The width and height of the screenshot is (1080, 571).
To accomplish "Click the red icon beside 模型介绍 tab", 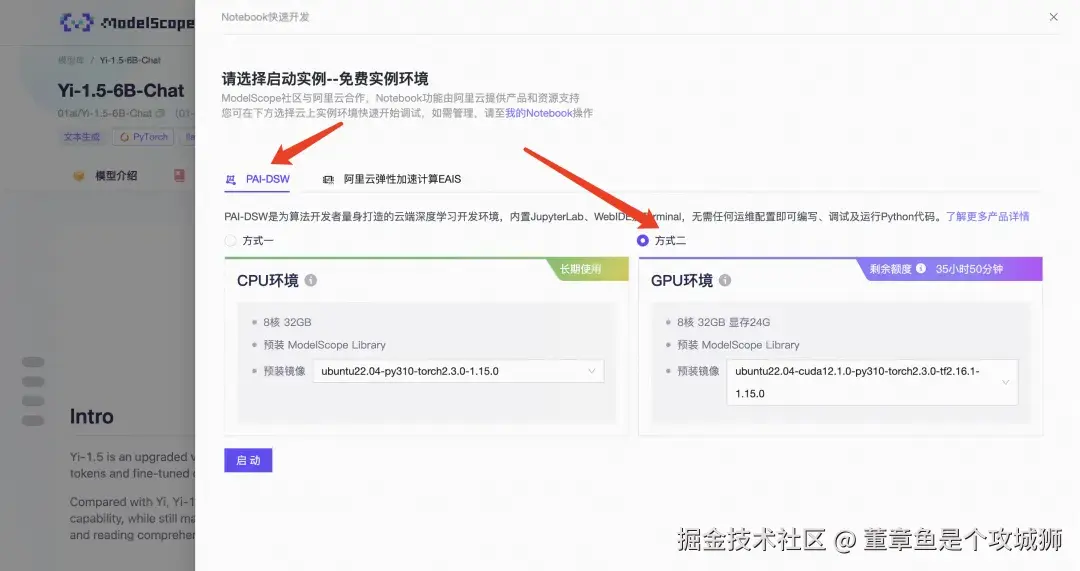I will pyautogui.click(x=179, y=176).
